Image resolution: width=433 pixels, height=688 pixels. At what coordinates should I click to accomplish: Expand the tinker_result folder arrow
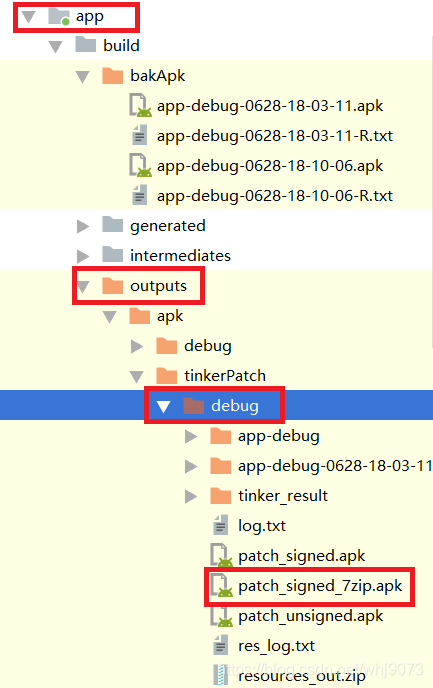point(191,497)
